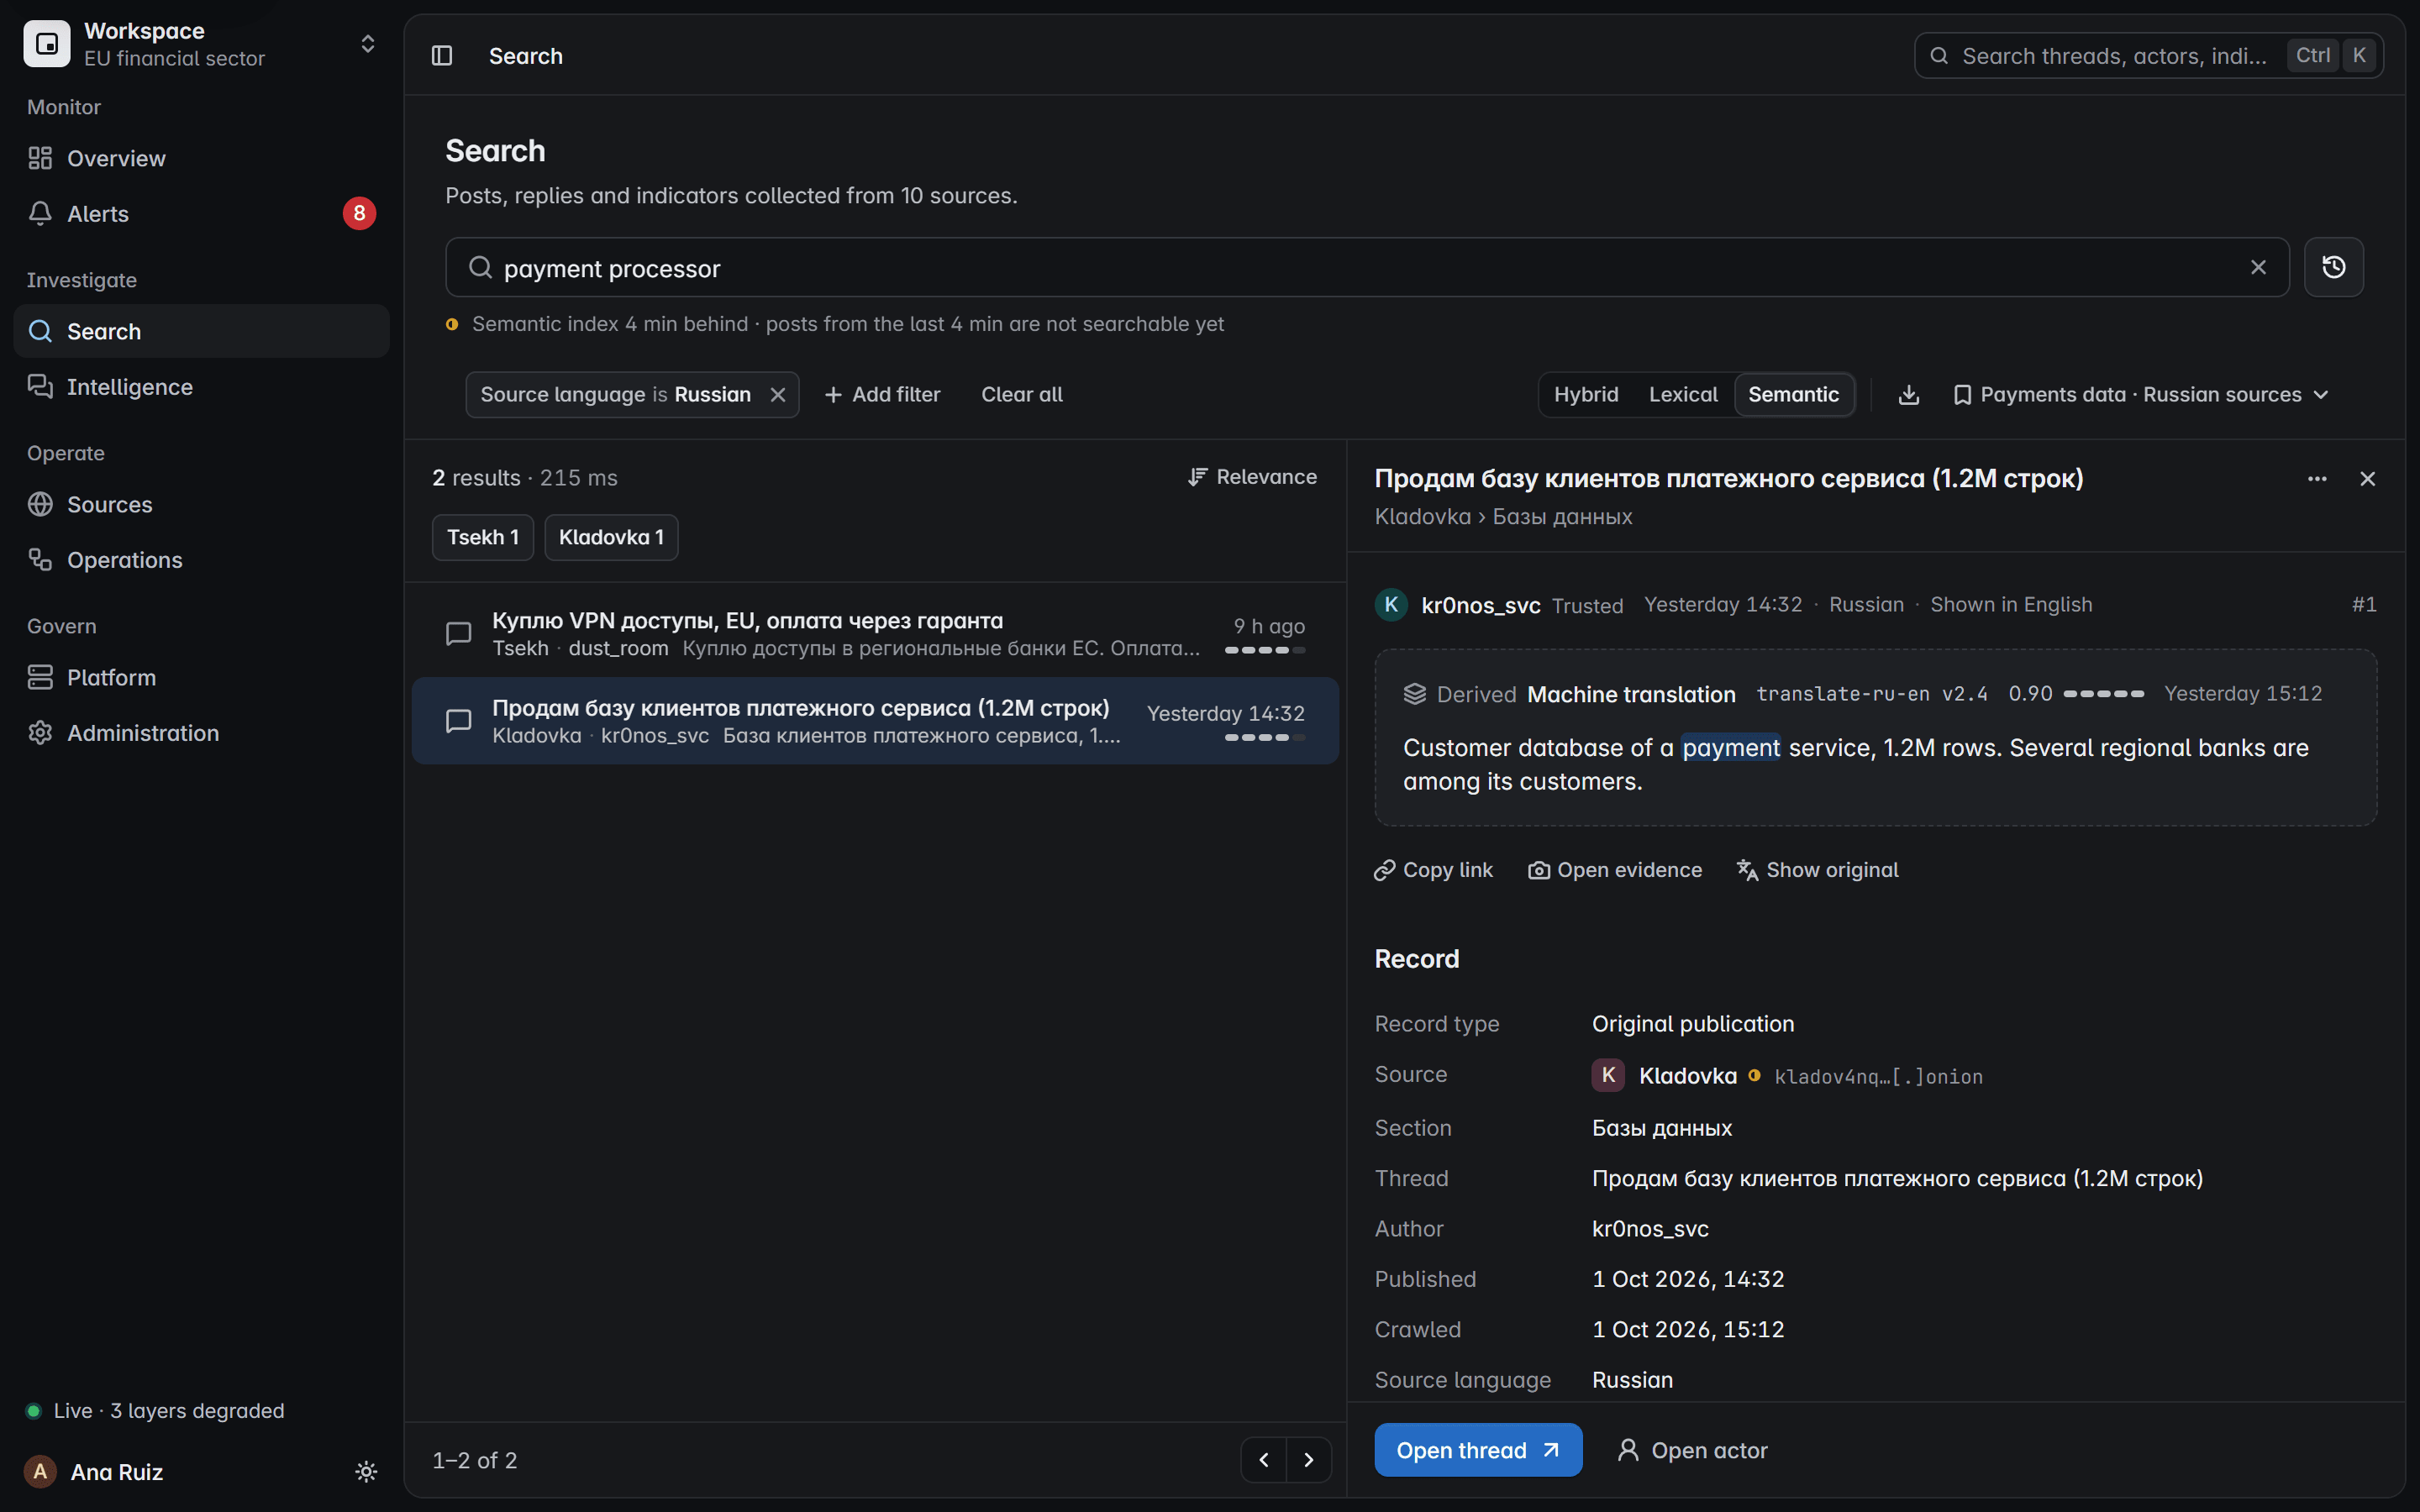
Task: Toggle the light/dark theme icon
Action: click(366, 1471)
